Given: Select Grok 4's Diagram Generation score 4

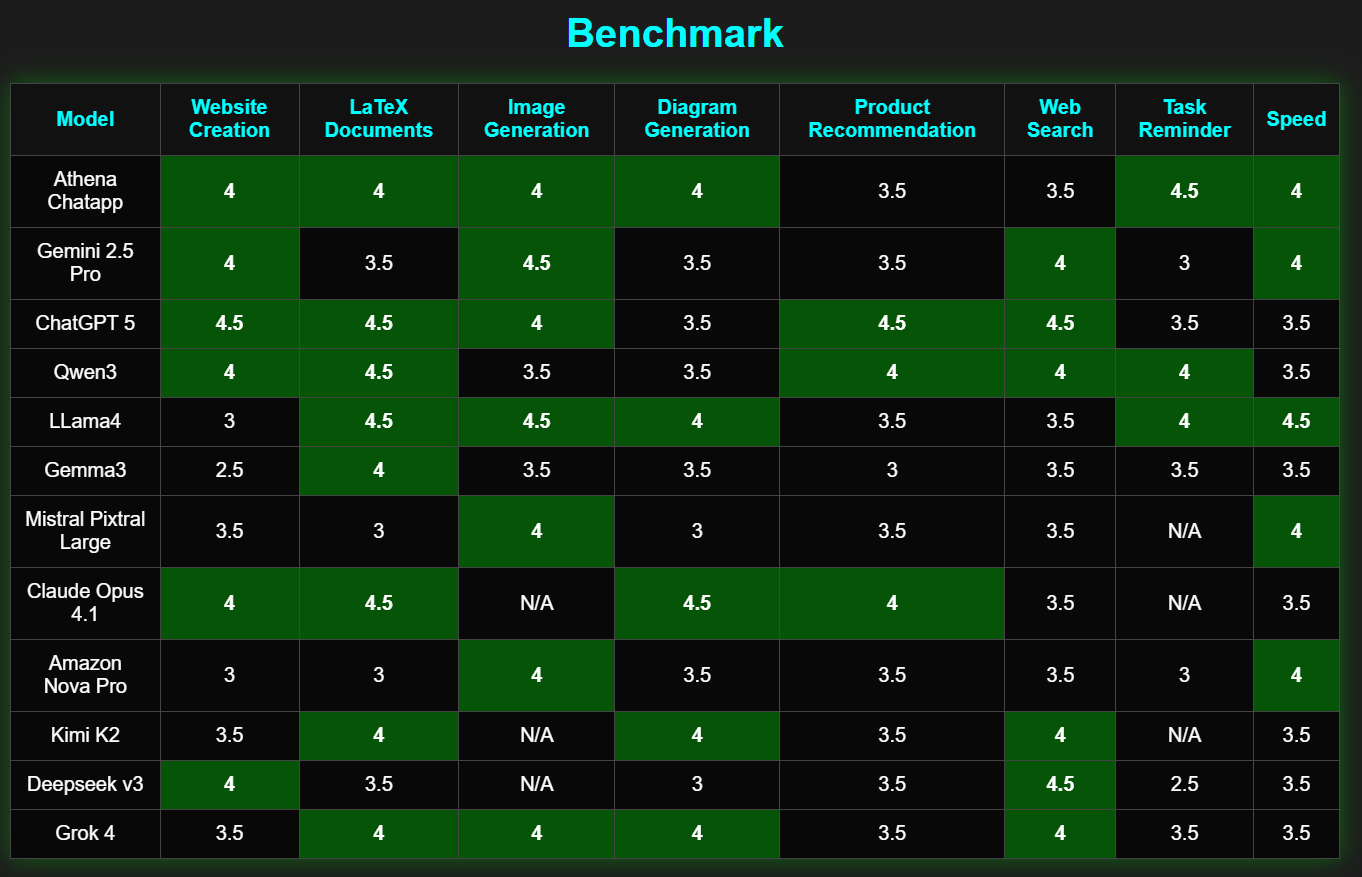Looking at the screenshot, I should (x=697, y=834).
